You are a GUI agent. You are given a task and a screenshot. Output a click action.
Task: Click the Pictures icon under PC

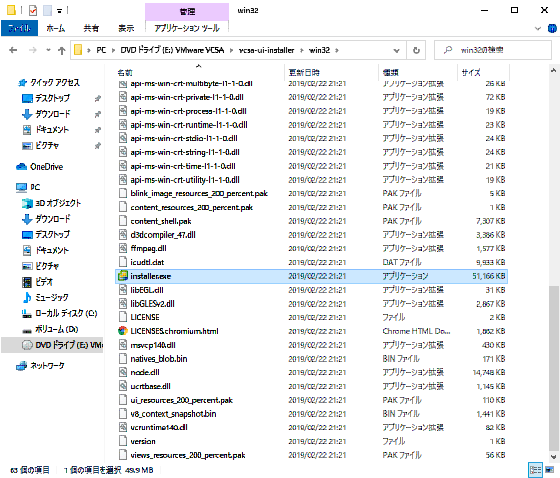pyautogui.click(x=27, y=266)
